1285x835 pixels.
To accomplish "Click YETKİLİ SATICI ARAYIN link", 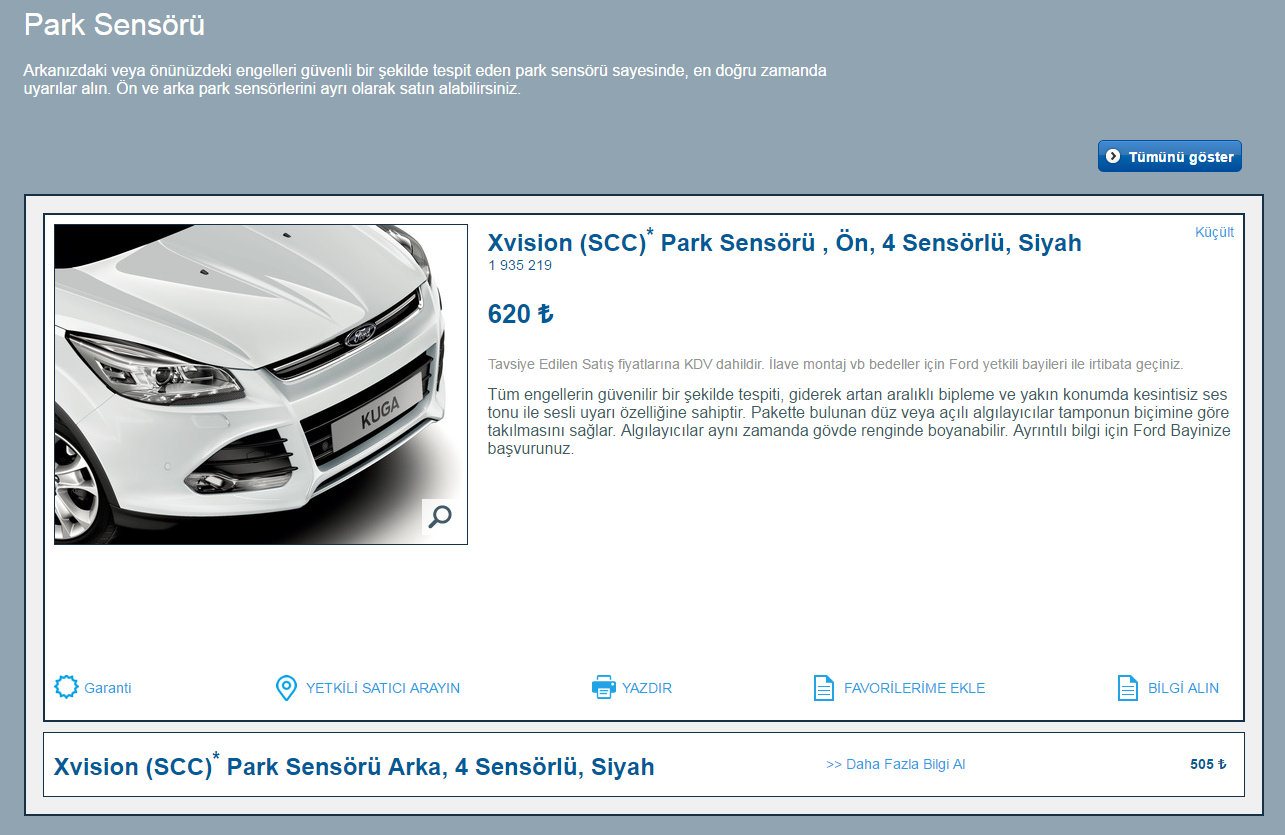I will coord(383,688).
